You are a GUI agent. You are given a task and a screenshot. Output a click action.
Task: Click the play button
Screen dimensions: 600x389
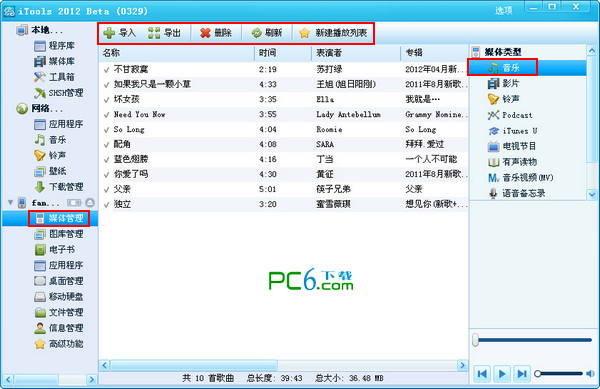[x=502, y=373]
